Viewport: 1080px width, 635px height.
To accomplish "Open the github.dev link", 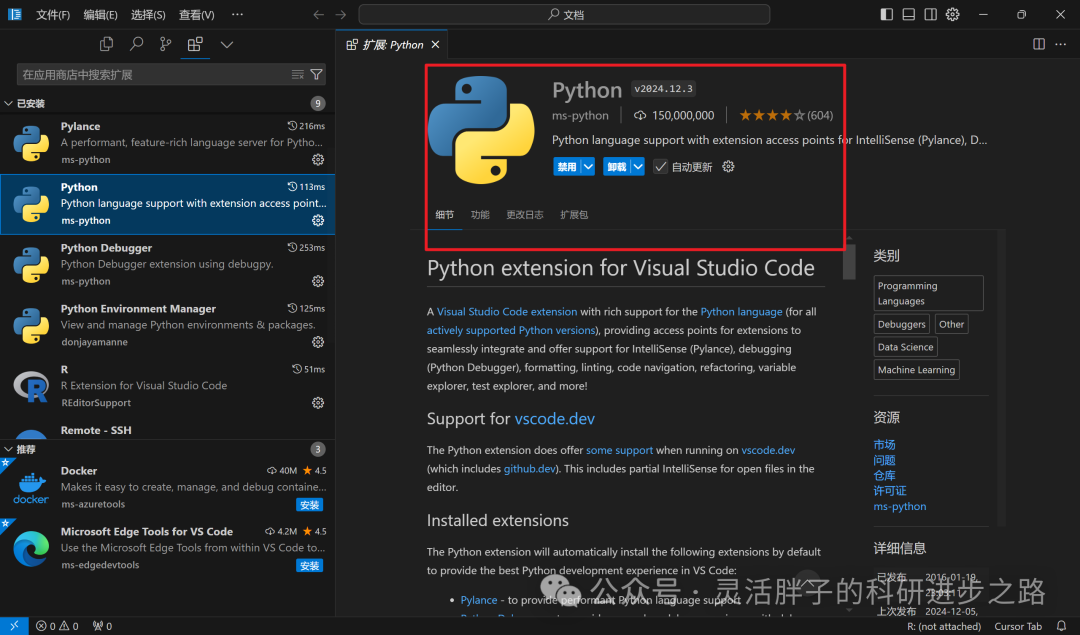I will pyautogui.click(x=530, y=469).
